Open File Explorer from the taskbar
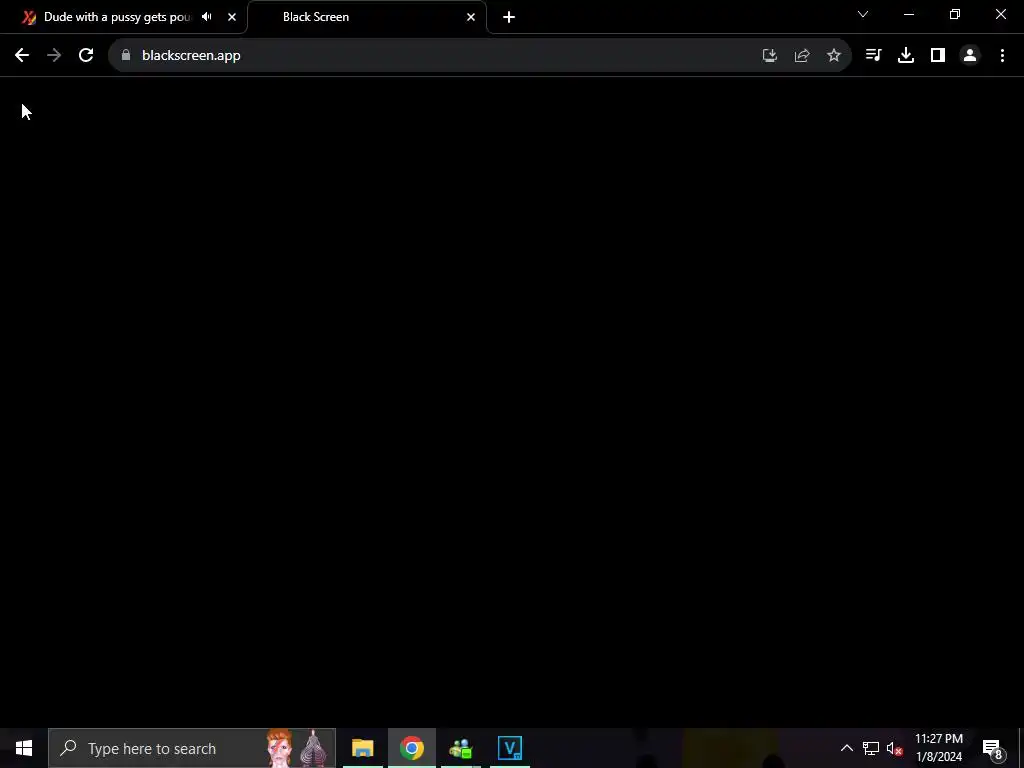Viewport: 1024px width, 768px height. pyautogui.click(x=362, y=748)
